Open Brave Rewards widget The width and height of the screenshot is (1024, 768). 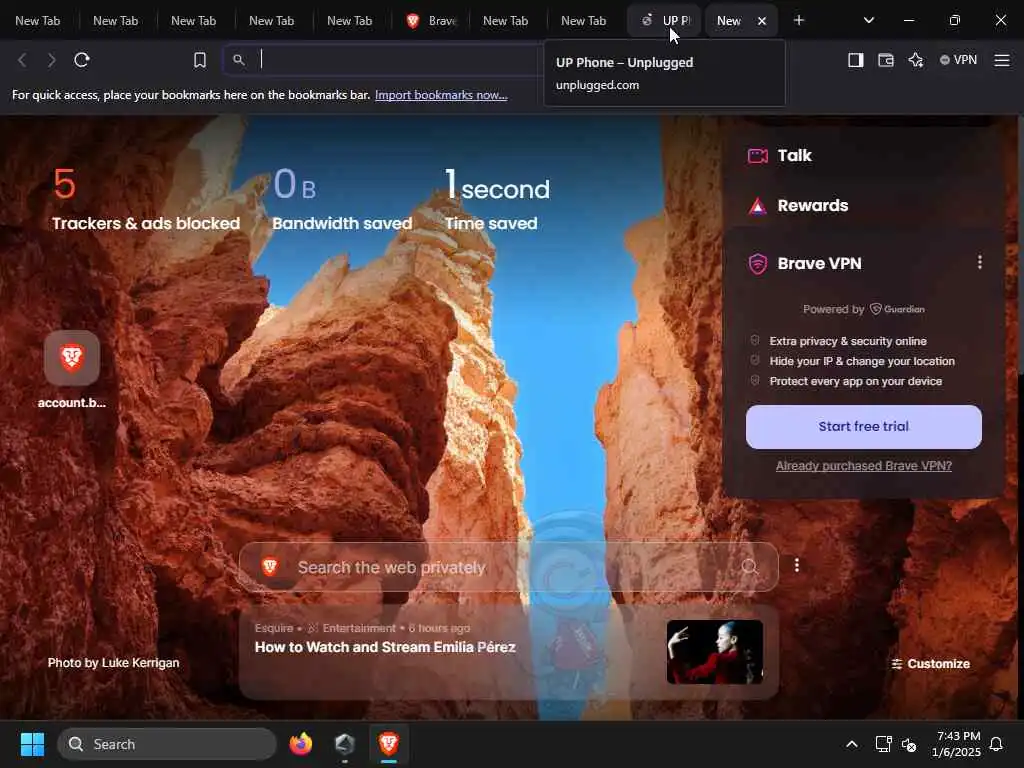click(812, 206)
